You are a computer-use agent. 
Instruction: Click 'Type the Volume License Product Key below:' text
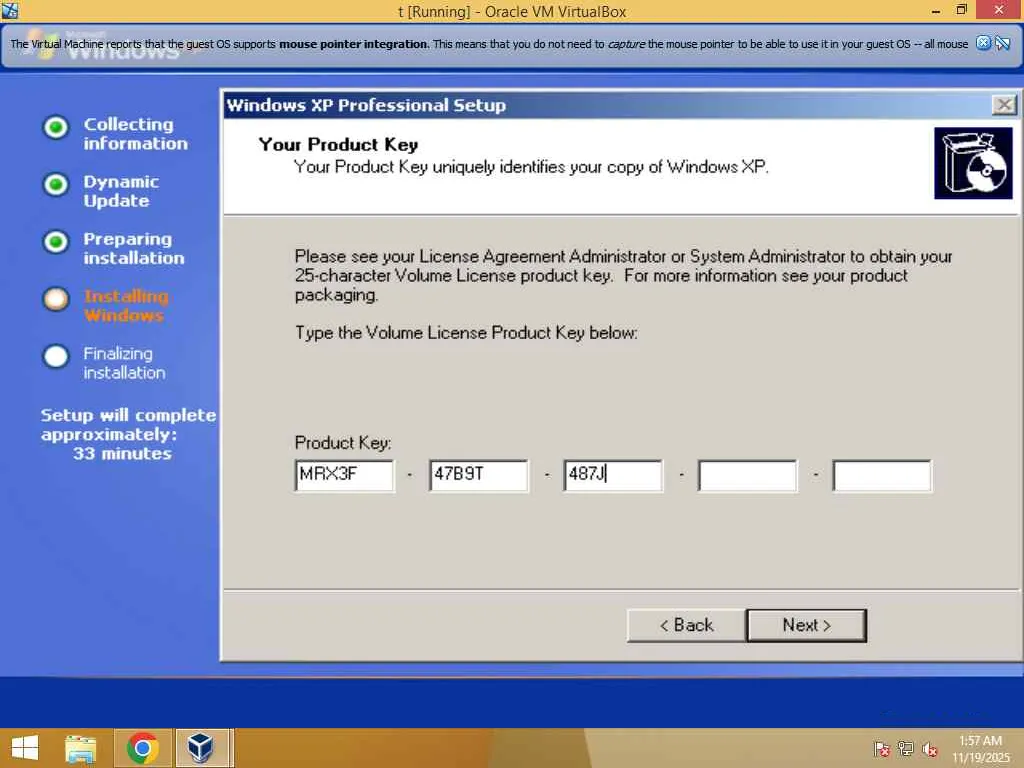[466, 333]
